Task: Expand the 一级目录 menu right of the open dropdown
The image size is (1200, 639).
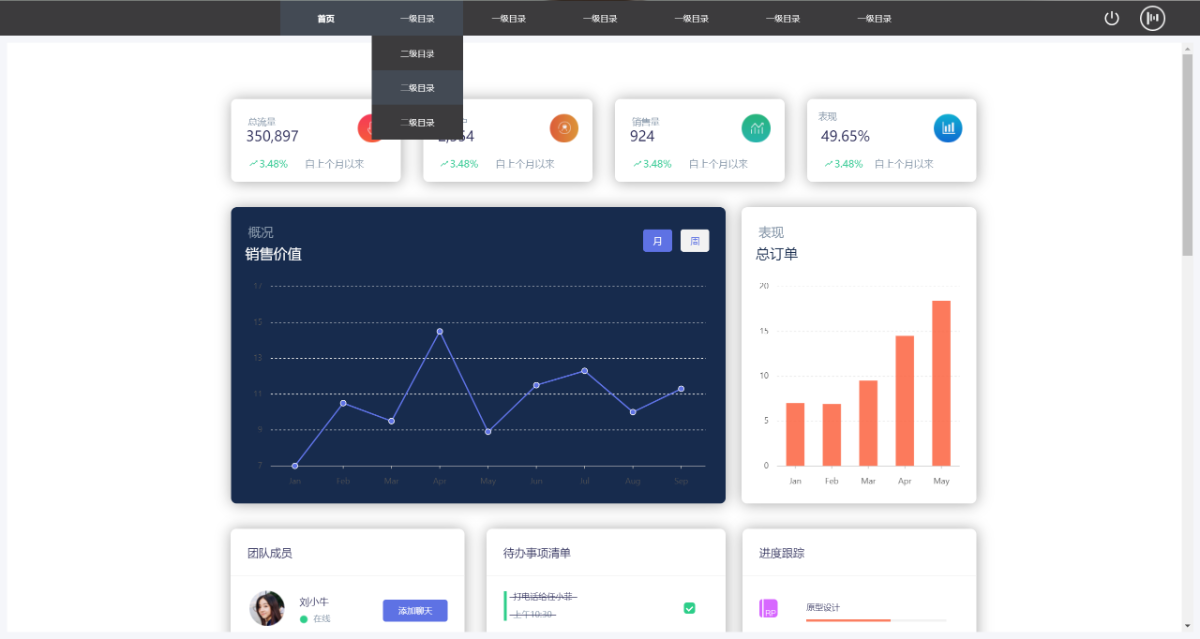Action: click(x=508, y=18)
